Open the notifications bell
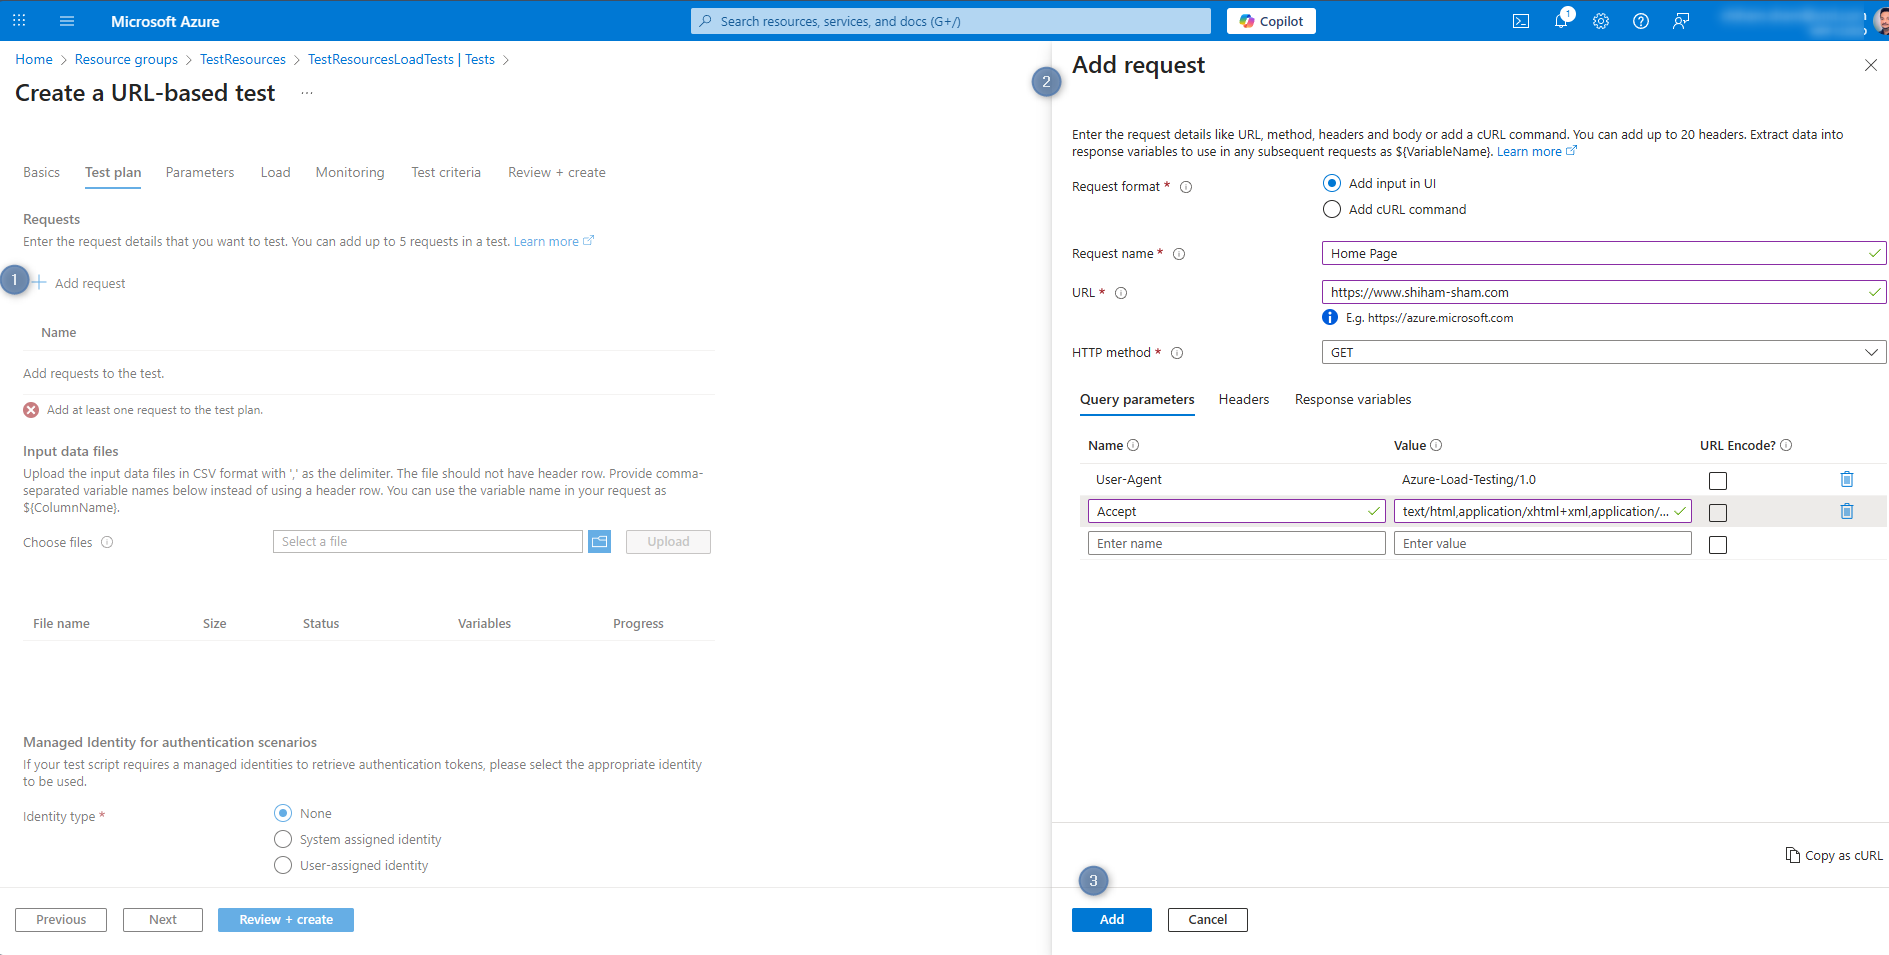This screenshot has width=1889, height=955. [x=1560, y=21]
